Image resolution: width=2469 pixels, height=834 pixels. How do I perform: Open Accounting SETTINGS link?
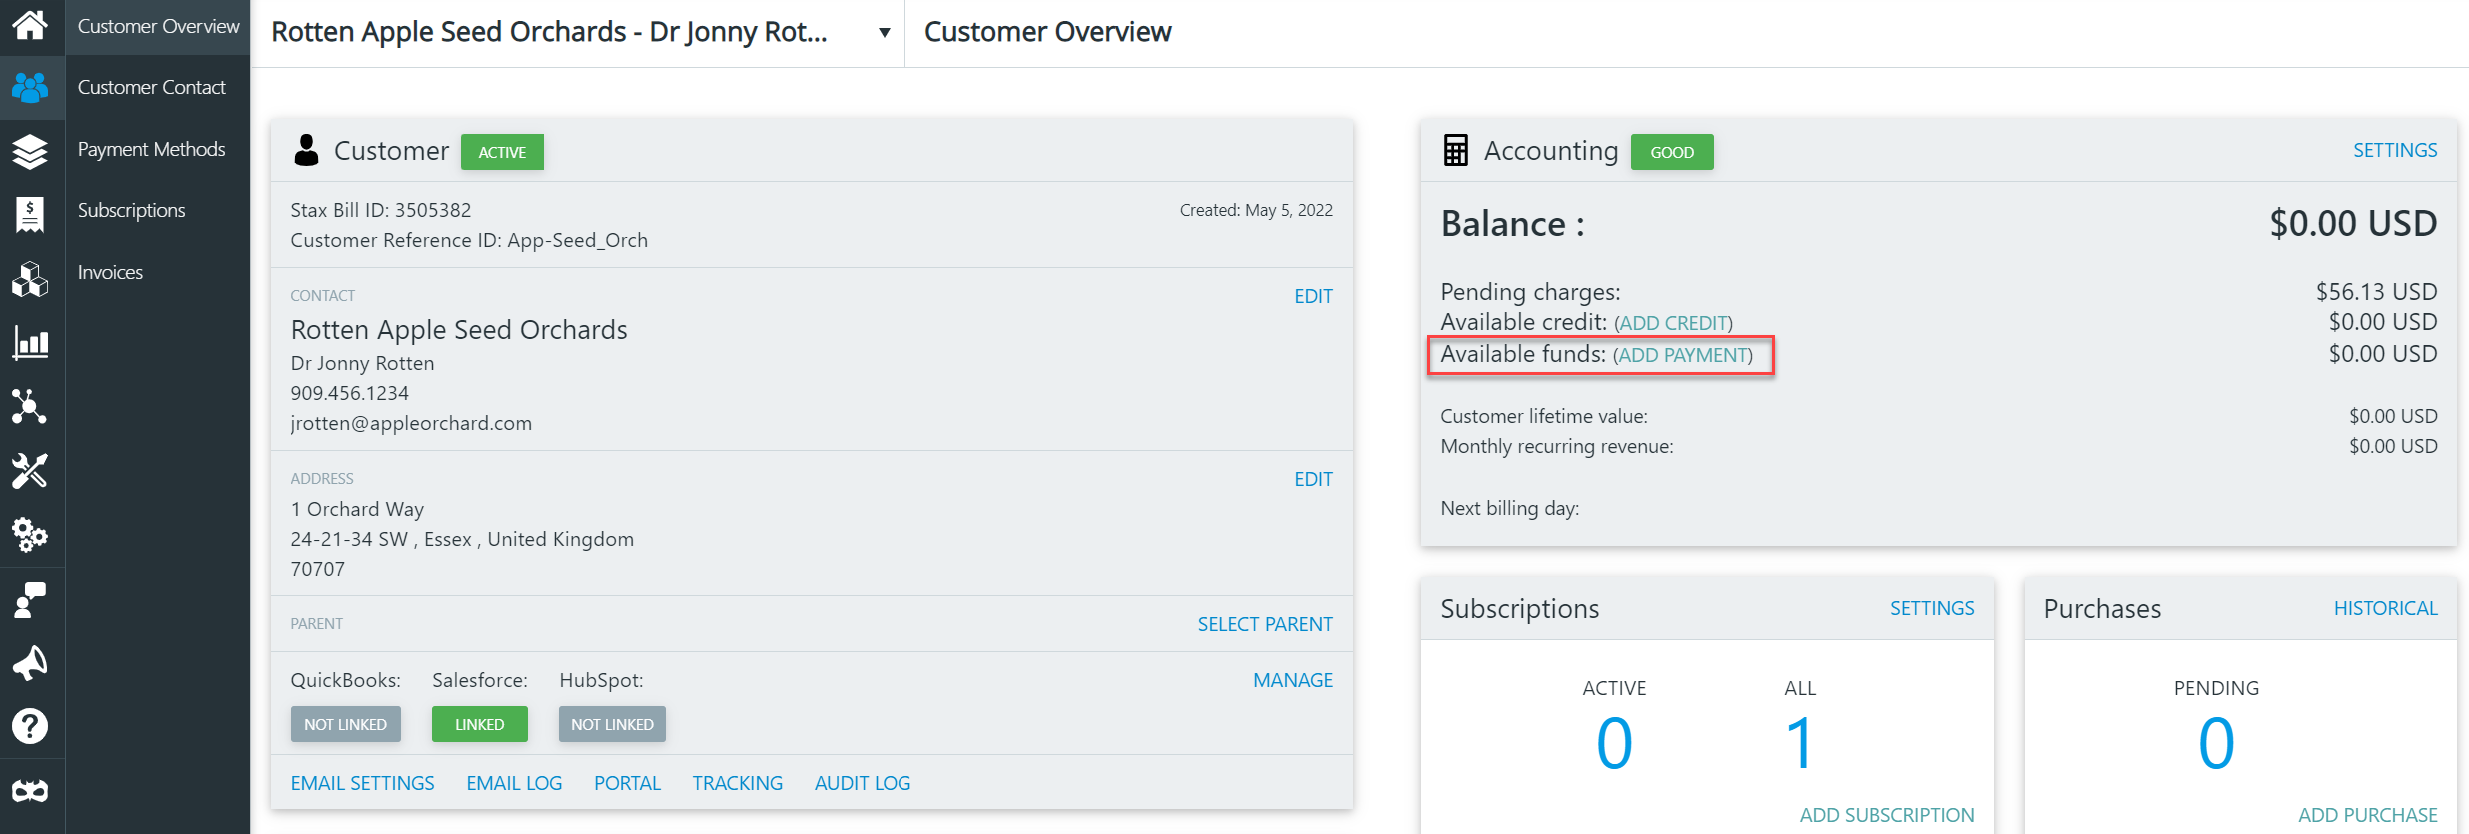coord(2395,150)
